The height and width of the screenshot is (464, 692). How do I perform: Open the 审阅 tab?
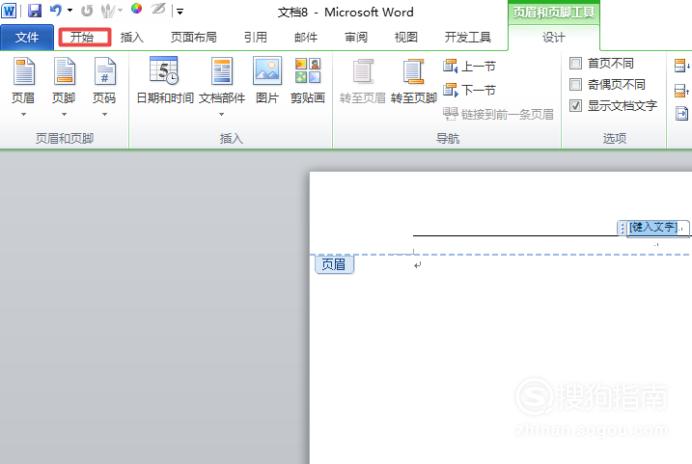click(356, 38)
